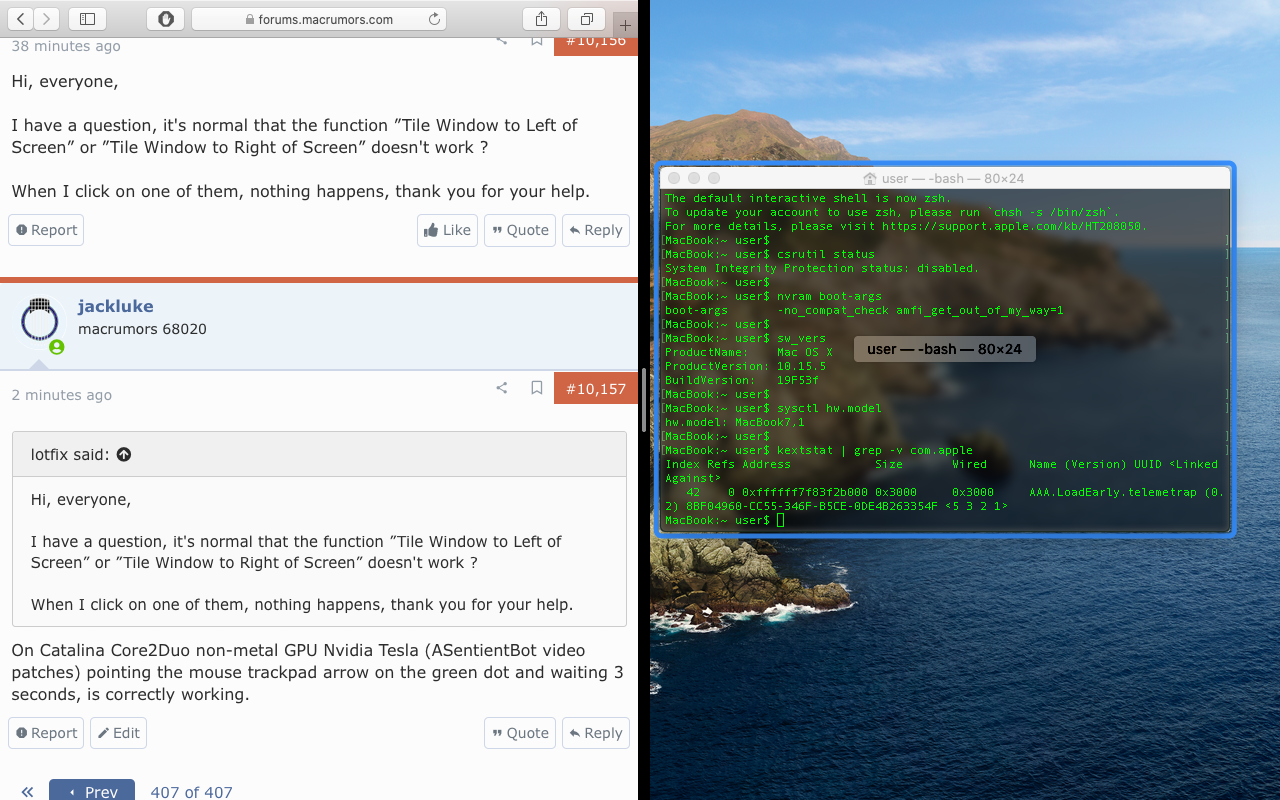
Task: Open permalink #10,157
Action: 596,389
